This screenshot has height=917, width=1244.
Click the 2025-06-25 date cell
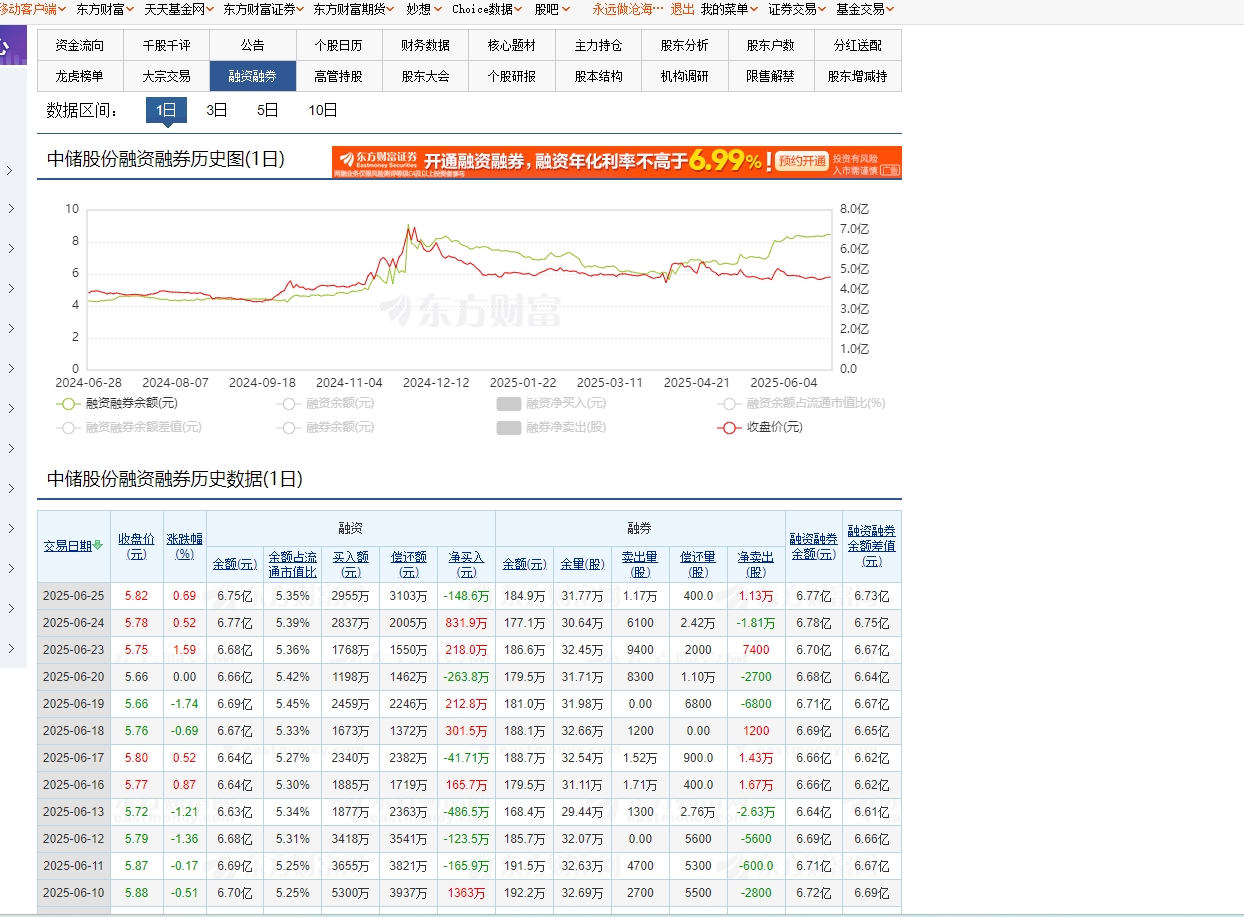click(x=72, y=596)
